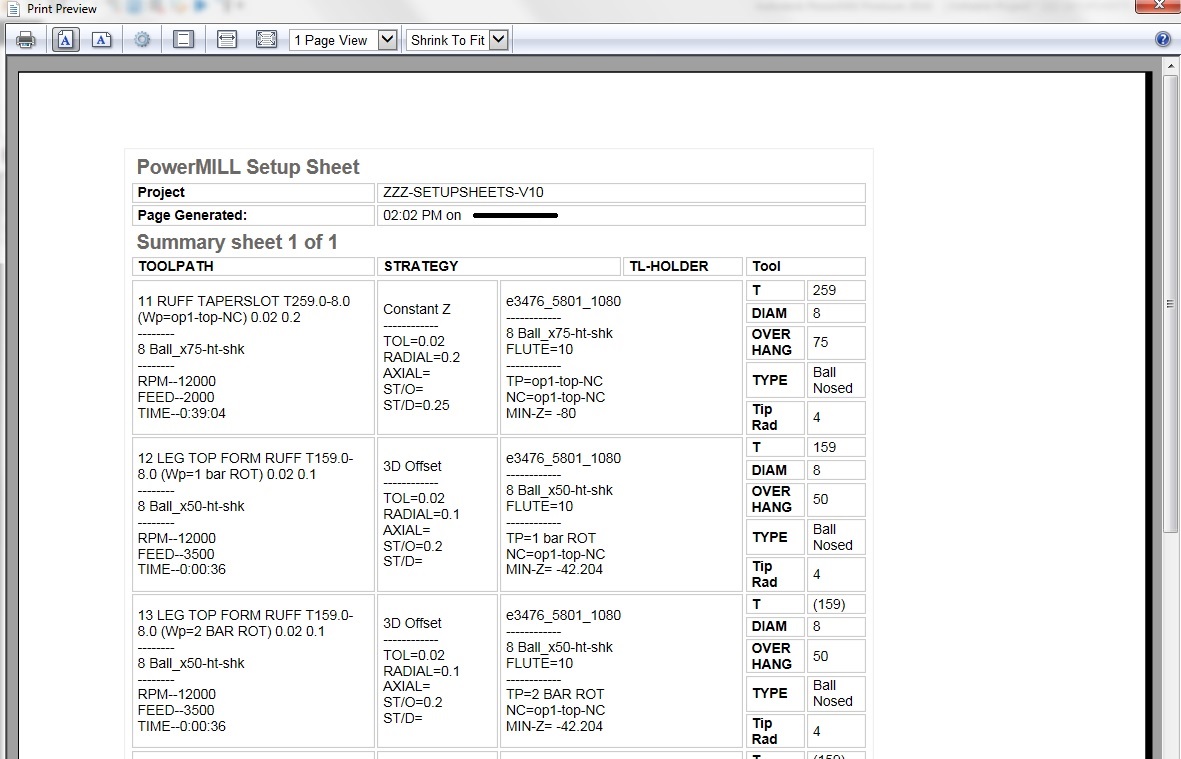This screenshot has width=1181, height=759.
Task: Click the arrow on the page view selector
Action: point(390,39)
